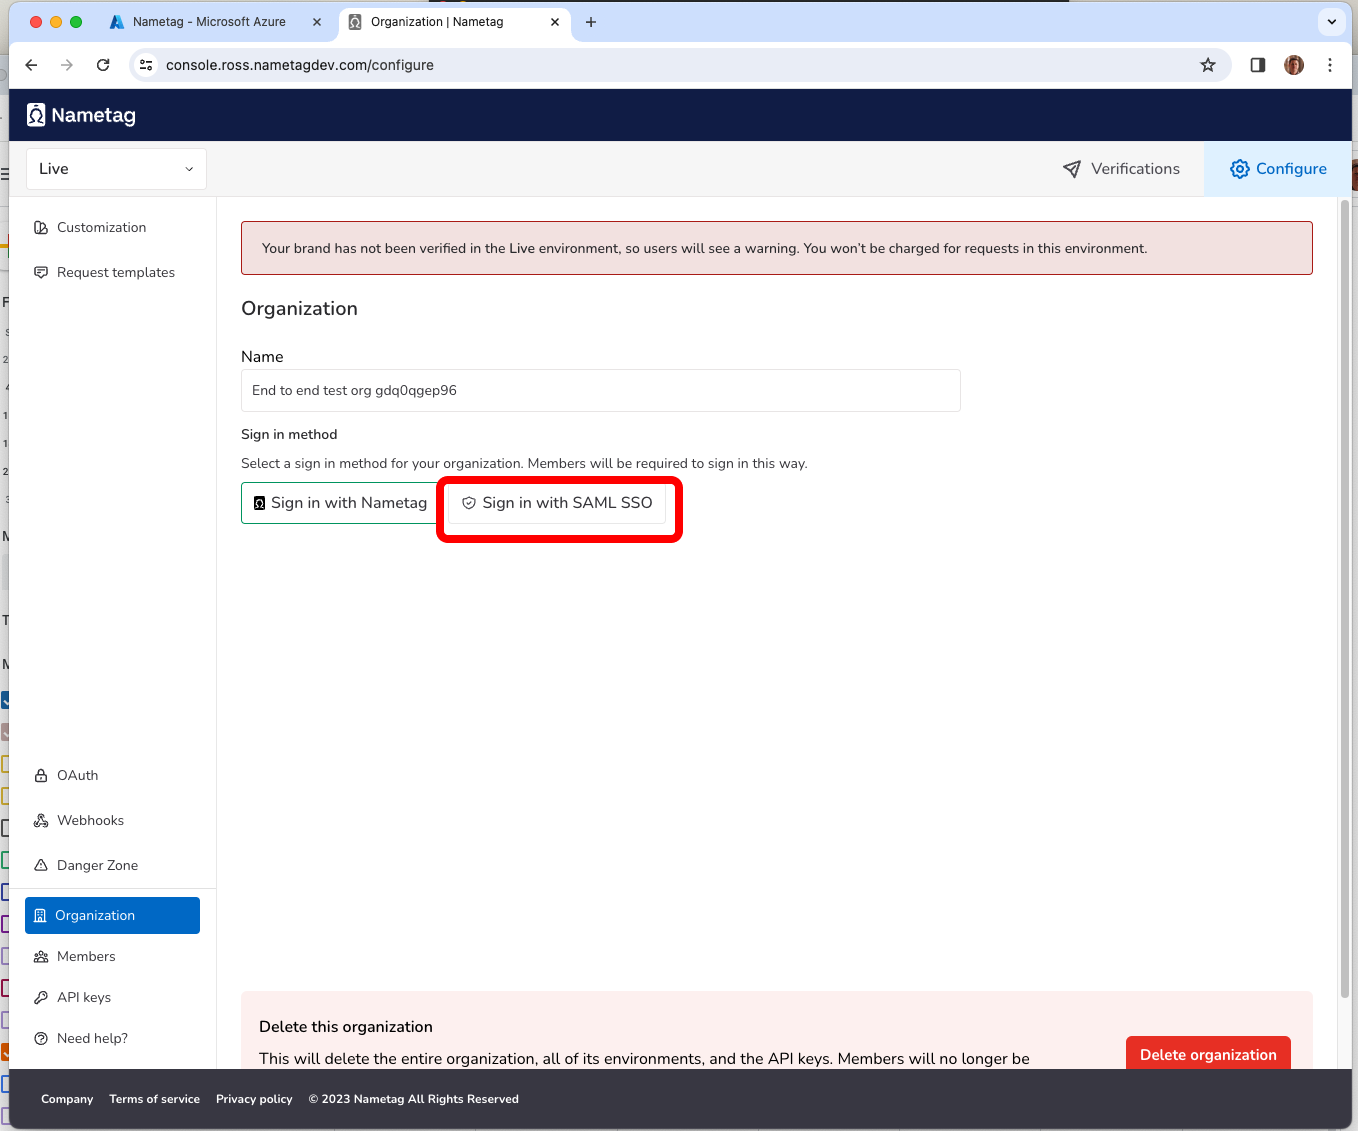
Task: Click the SAML SSO shield icon
Action: click(469, 503)
